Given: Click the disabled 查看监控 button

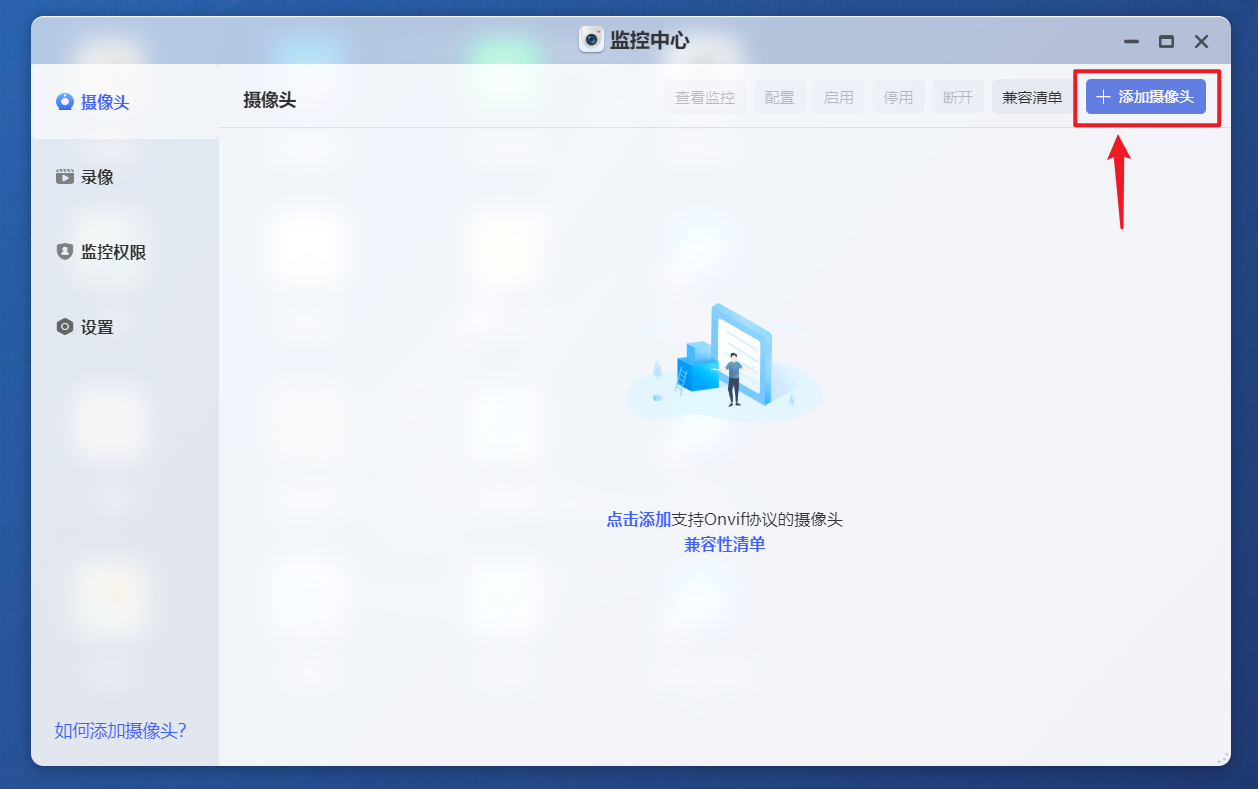Looking at the screenshot, I should (x=705, y=96).
